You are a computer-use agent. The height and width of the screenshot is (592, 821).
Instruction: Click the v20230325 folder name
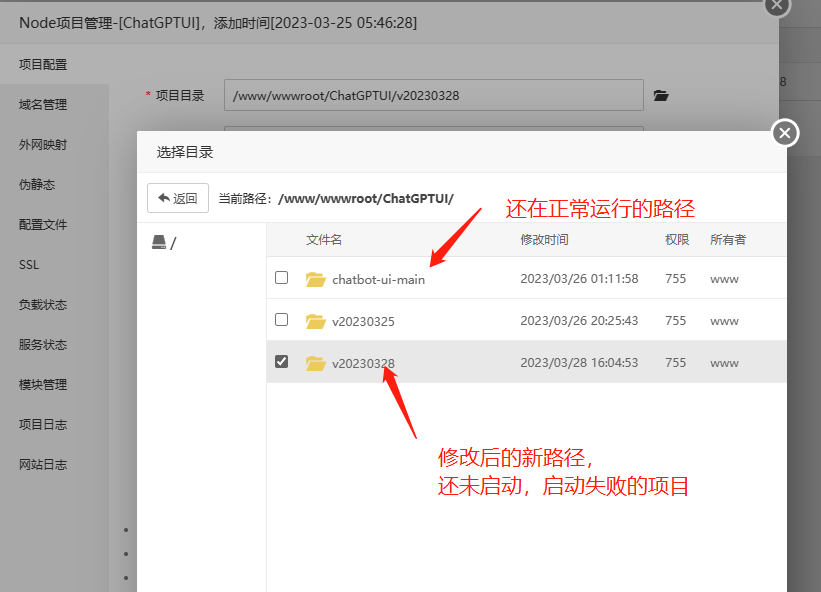click(x=363, y=321)
